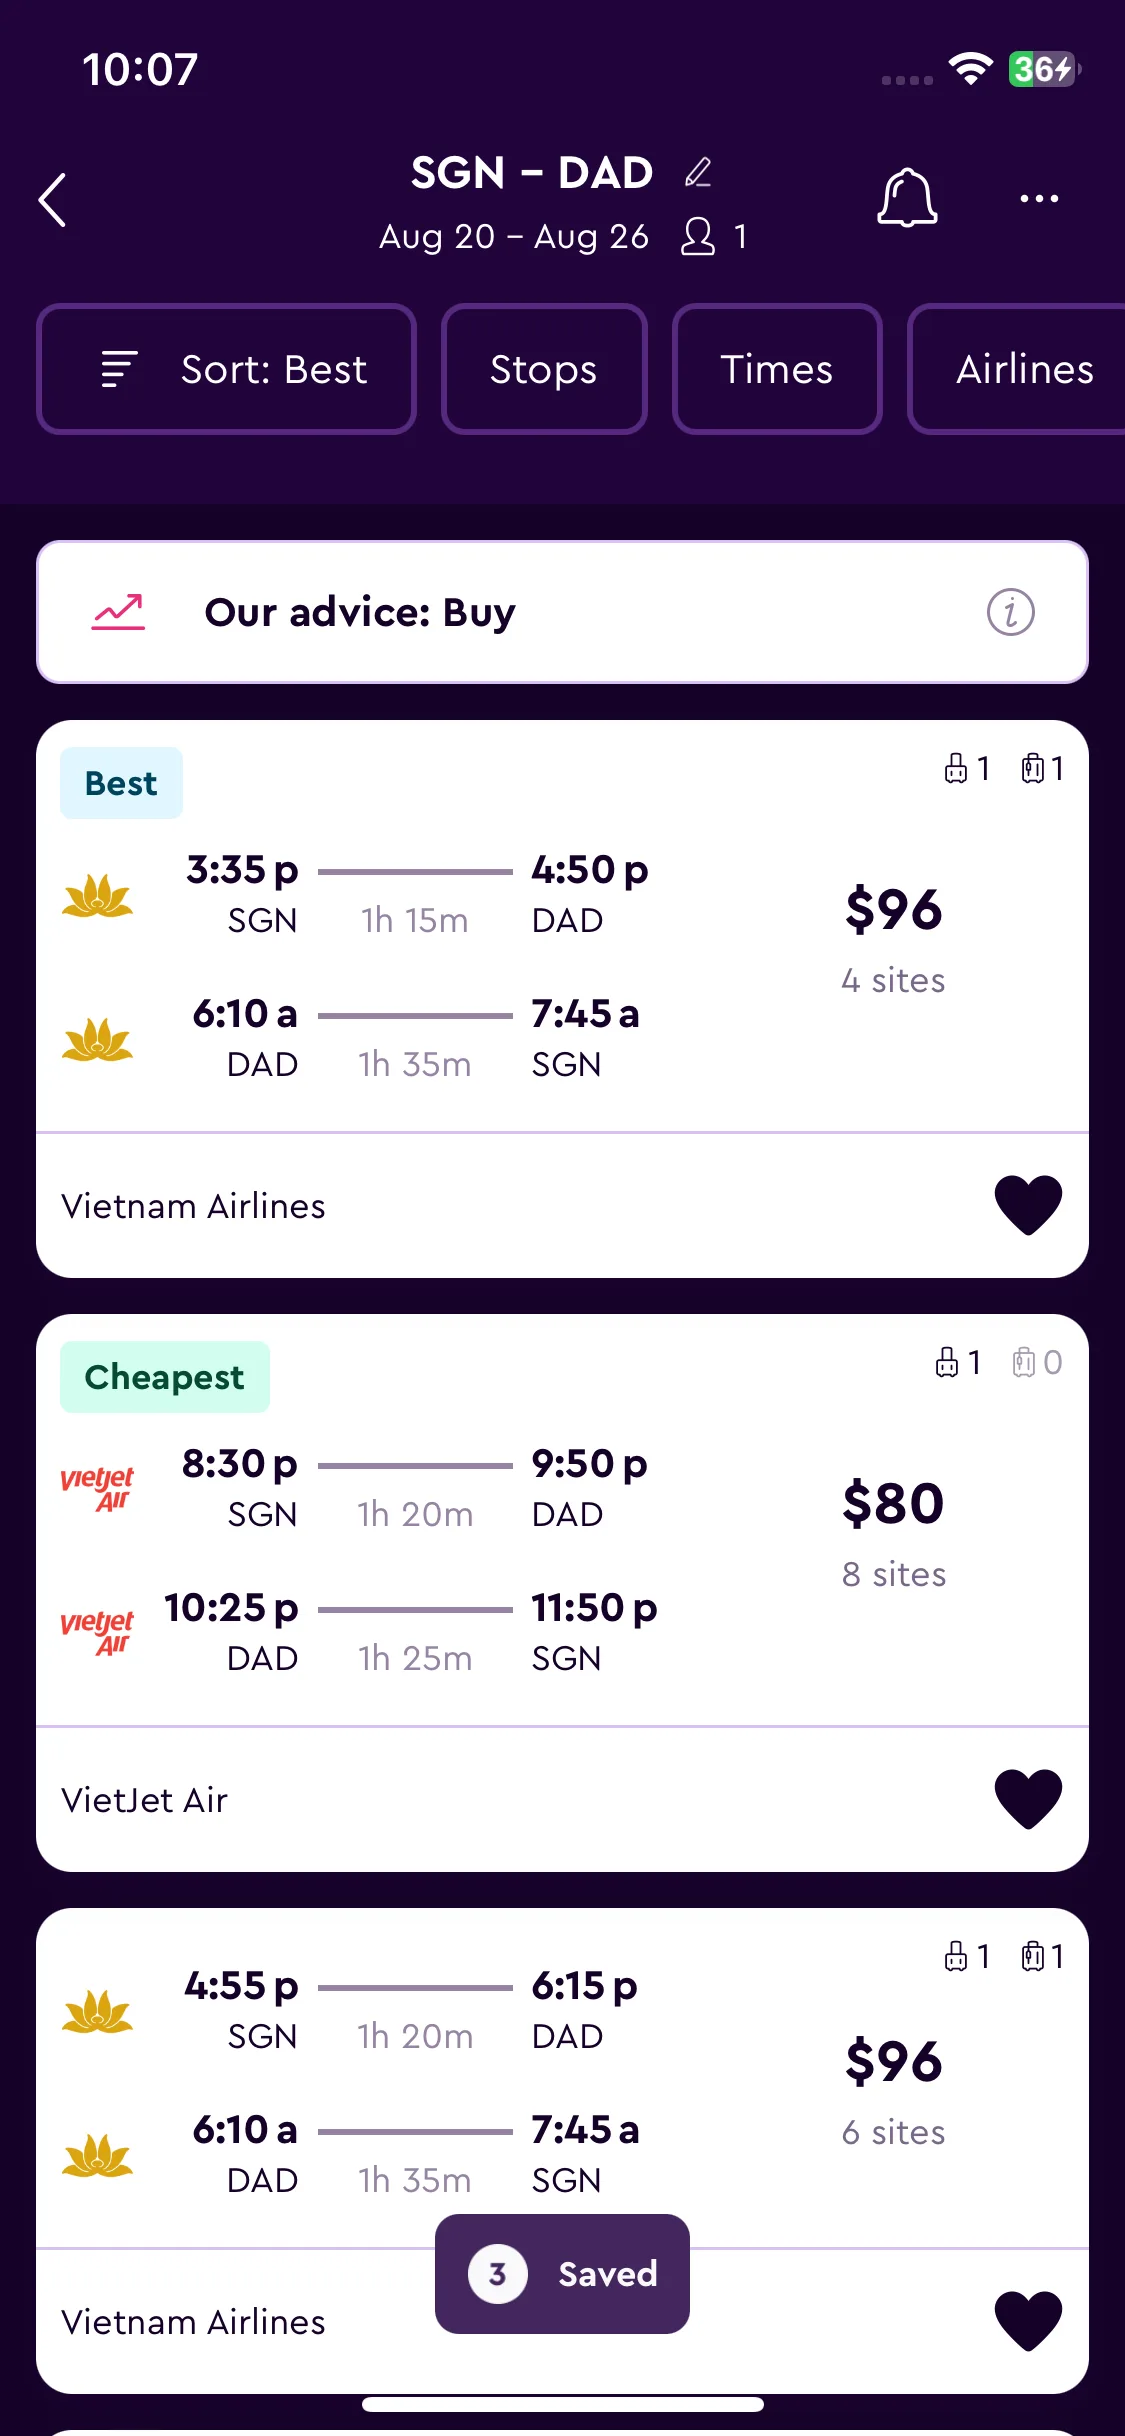View baggage allowance icons on the Best flight
The width and height of the screenshot is (1125, 2436).
click(1003, 768)
